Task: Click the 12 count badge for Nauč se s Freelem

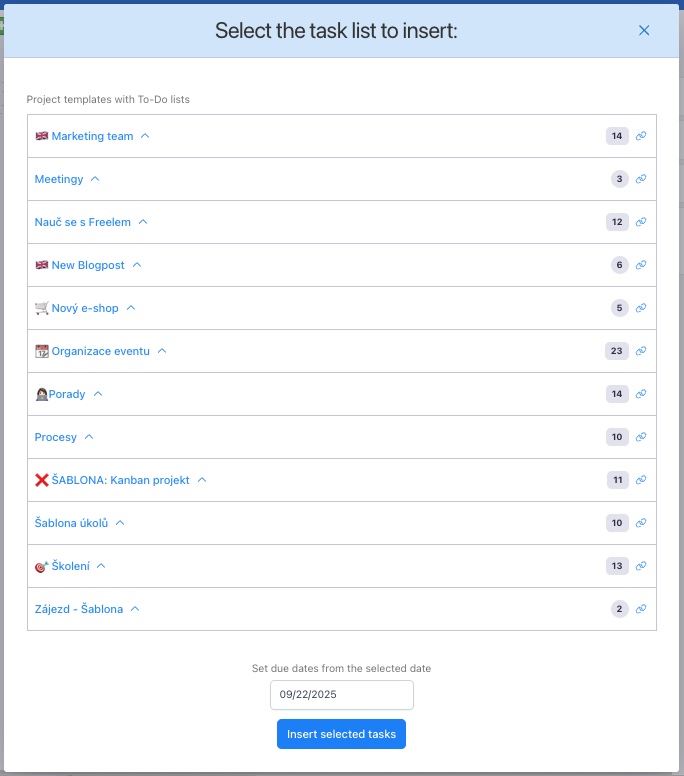Action: coord(617,222)
